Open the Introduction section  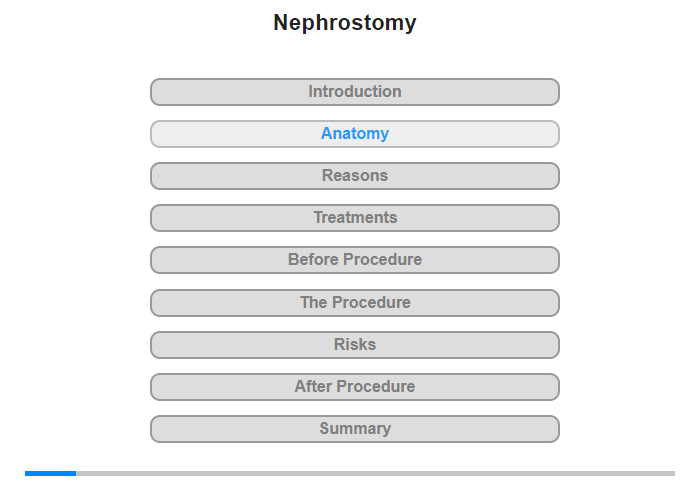[355, 92]
